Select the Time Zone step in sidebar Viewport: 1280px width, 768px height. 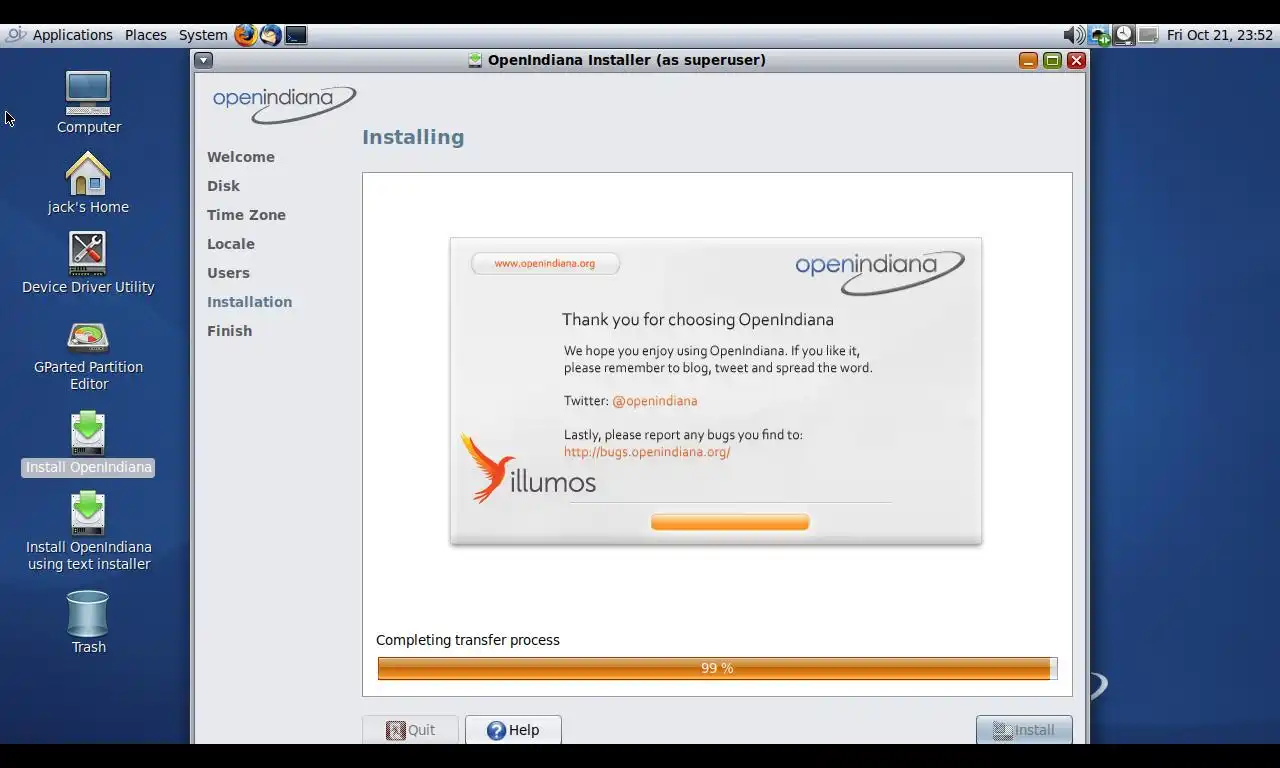pyautogui.click(x=246, y=215)
